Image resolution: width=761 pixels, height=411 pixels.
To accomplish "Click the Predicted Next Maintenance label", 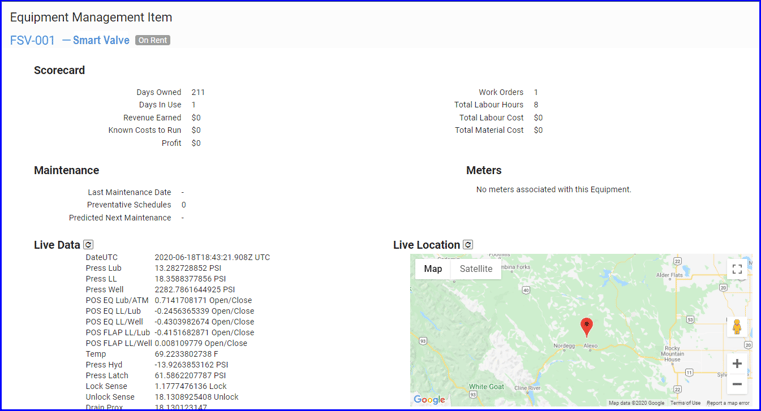I will pos(120,217).
